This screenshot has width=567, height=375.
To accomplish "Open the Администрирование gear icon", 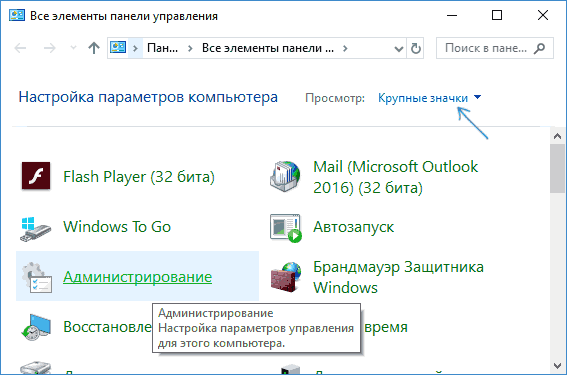I will click(37, 277).
